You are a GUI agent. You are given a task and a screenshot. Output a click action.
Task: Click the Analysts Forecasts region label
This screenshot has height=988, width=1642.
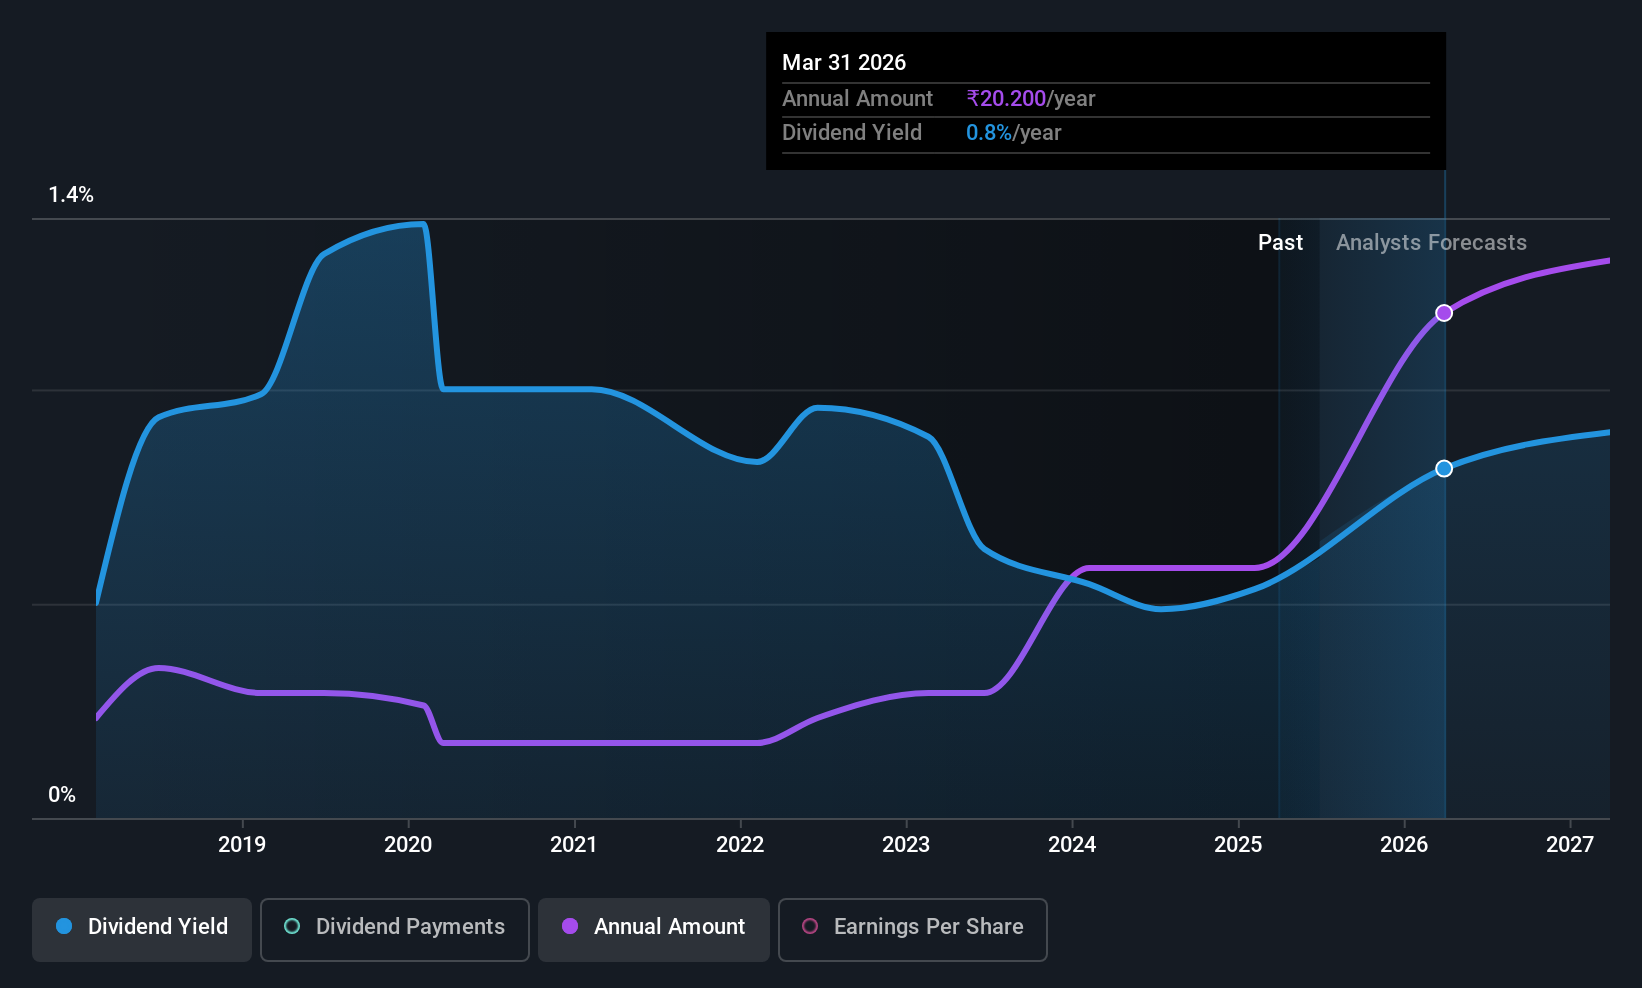click(x=1431, y=242)
